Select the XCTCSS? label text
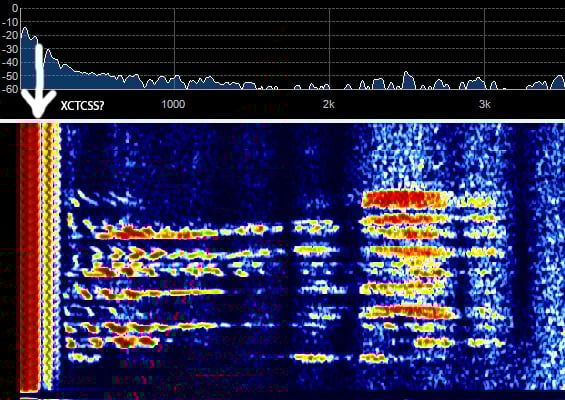 pos(82,106)
